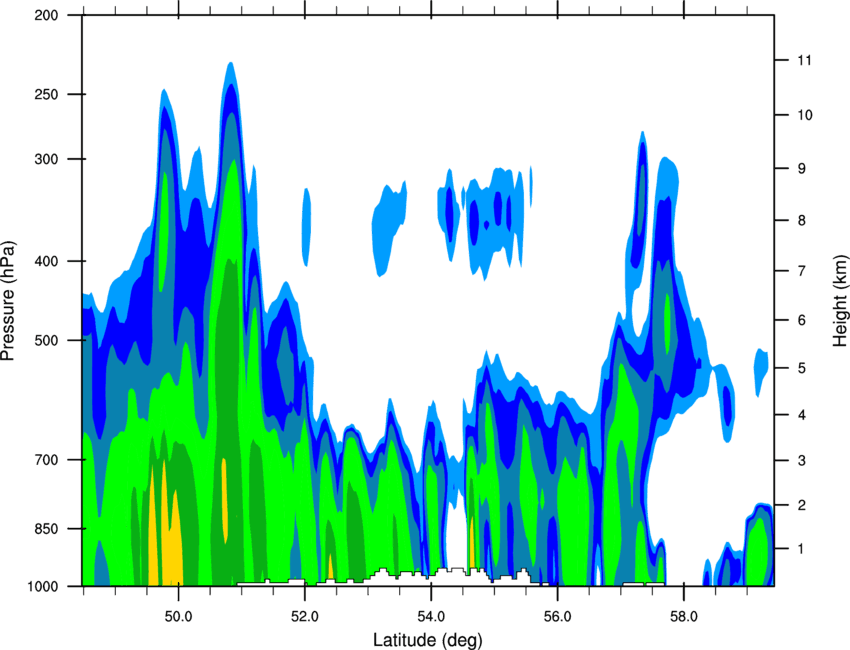Click the 1 km height label
Viewport: 850px width, 650px height.
(801, 549)
